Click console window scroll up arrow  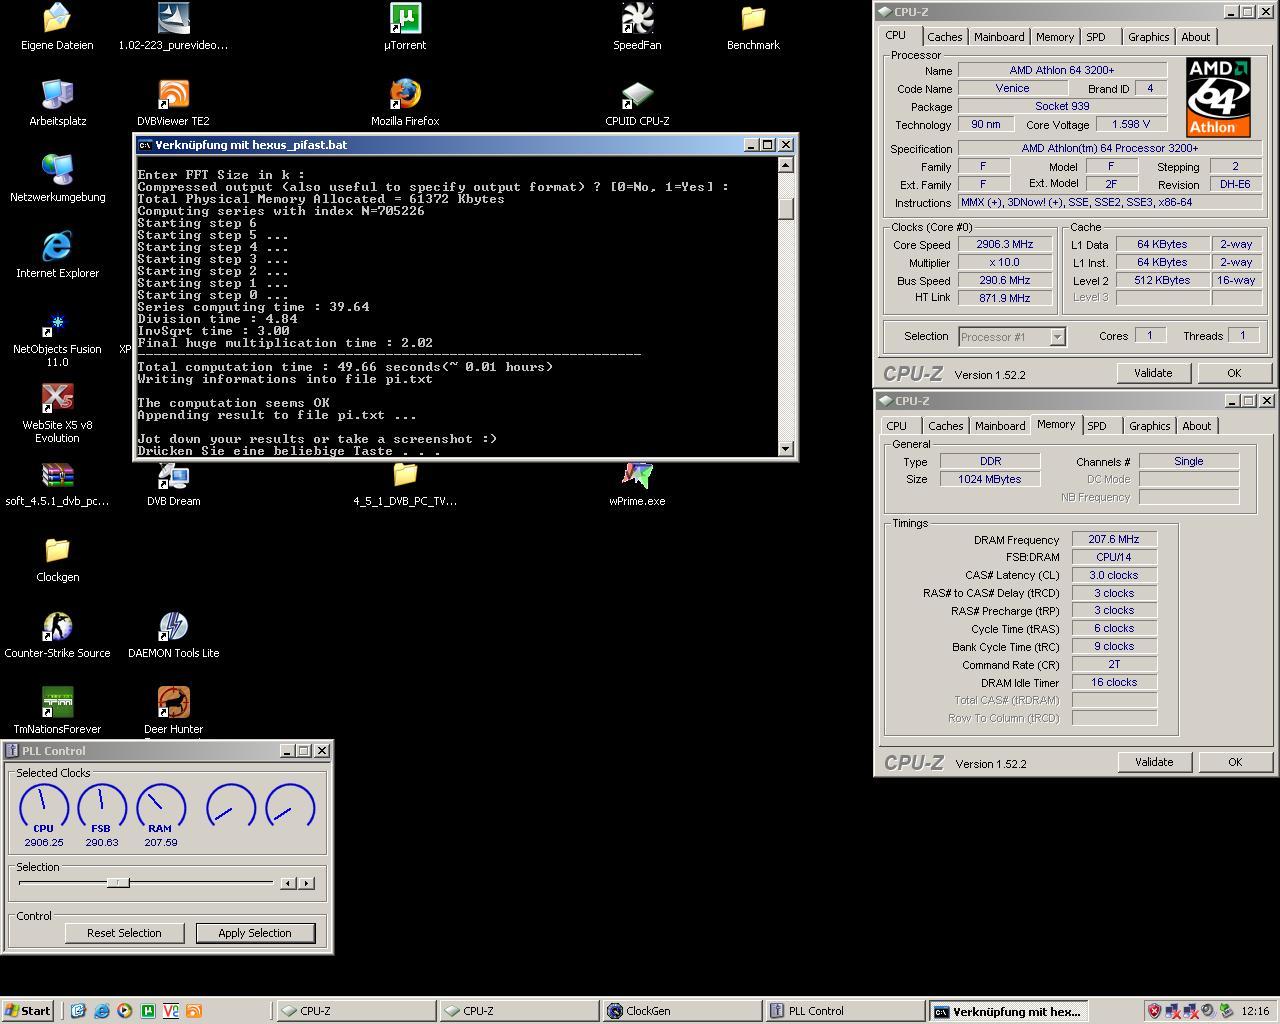tap(786, 165)
